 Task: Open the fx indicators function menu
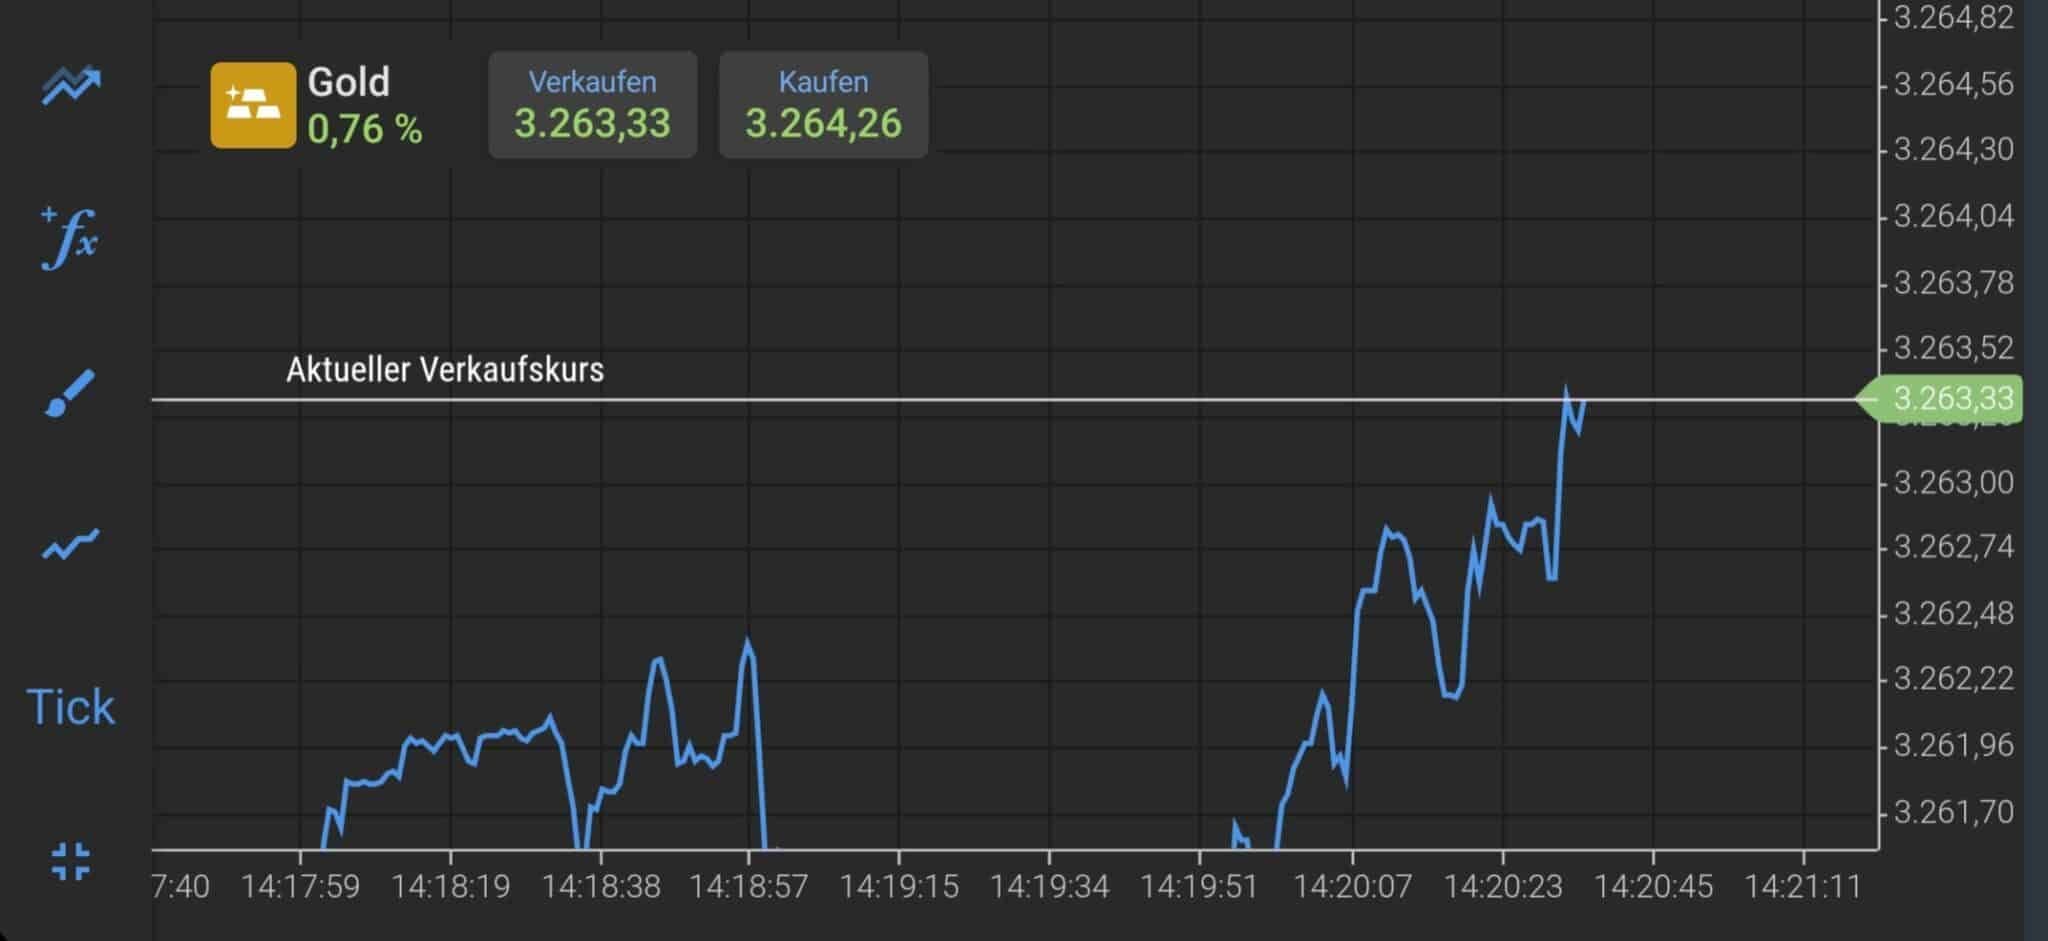[70, 238]
